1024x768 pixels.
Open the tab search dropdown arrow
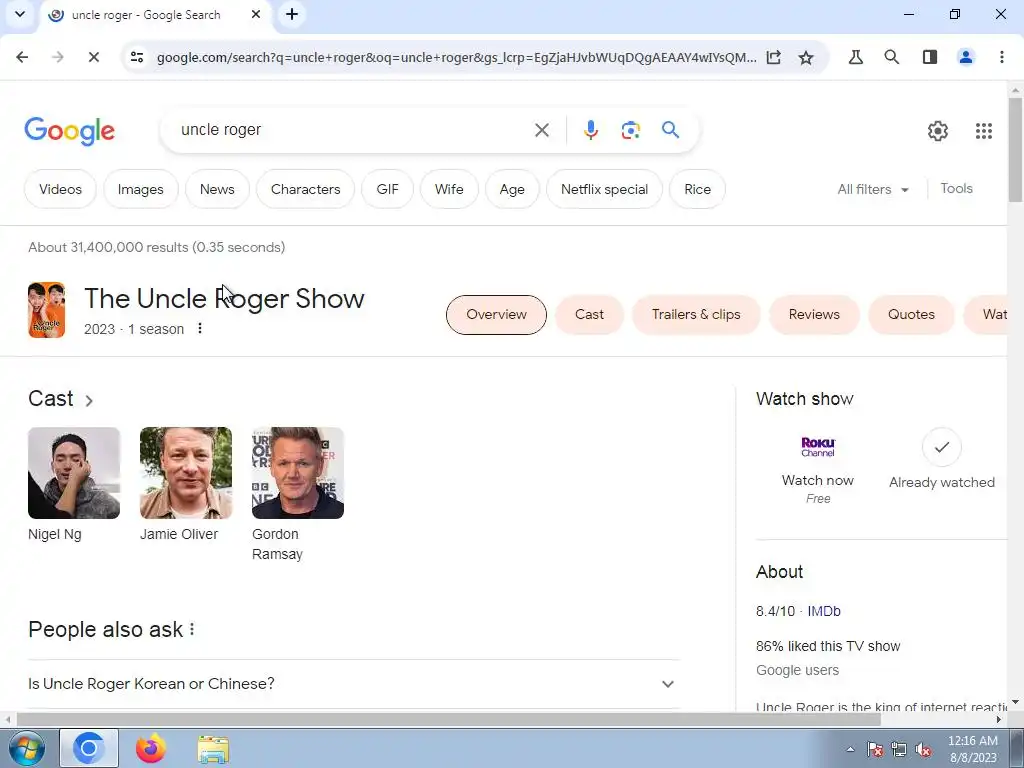tap(20, 14)
